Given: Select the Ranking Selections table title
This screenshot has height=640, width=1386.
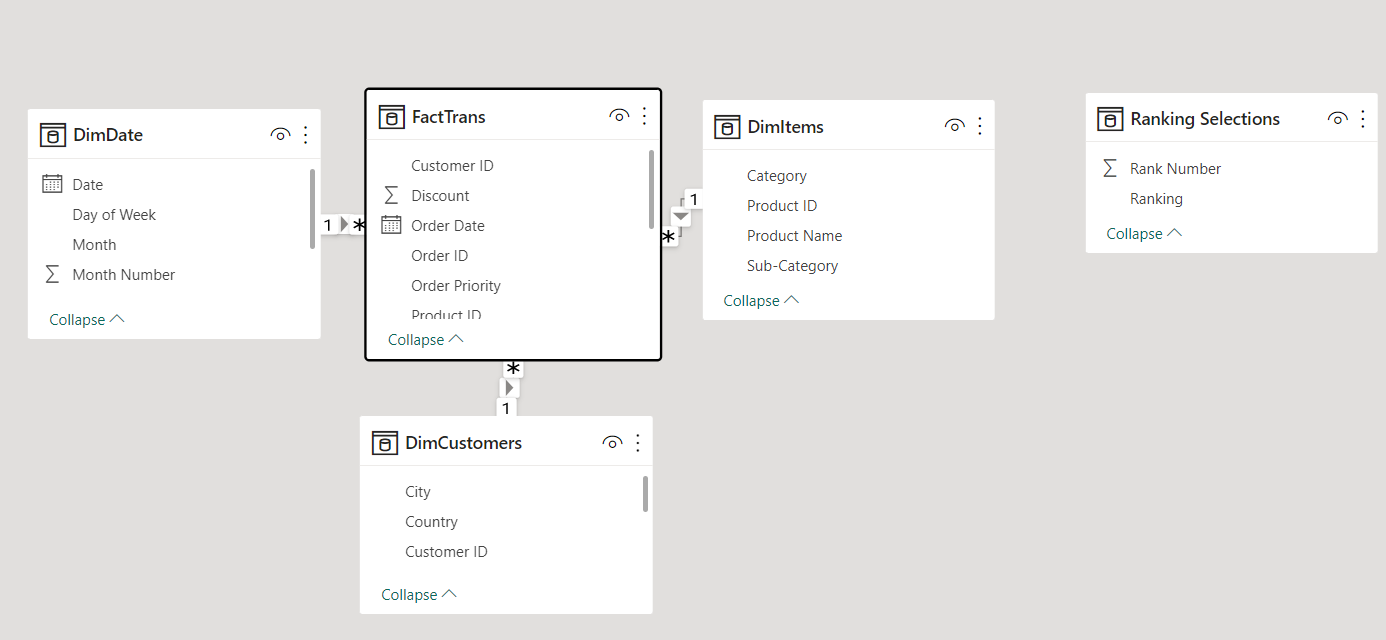Looking at the screenshot, I should [1205, 119].
